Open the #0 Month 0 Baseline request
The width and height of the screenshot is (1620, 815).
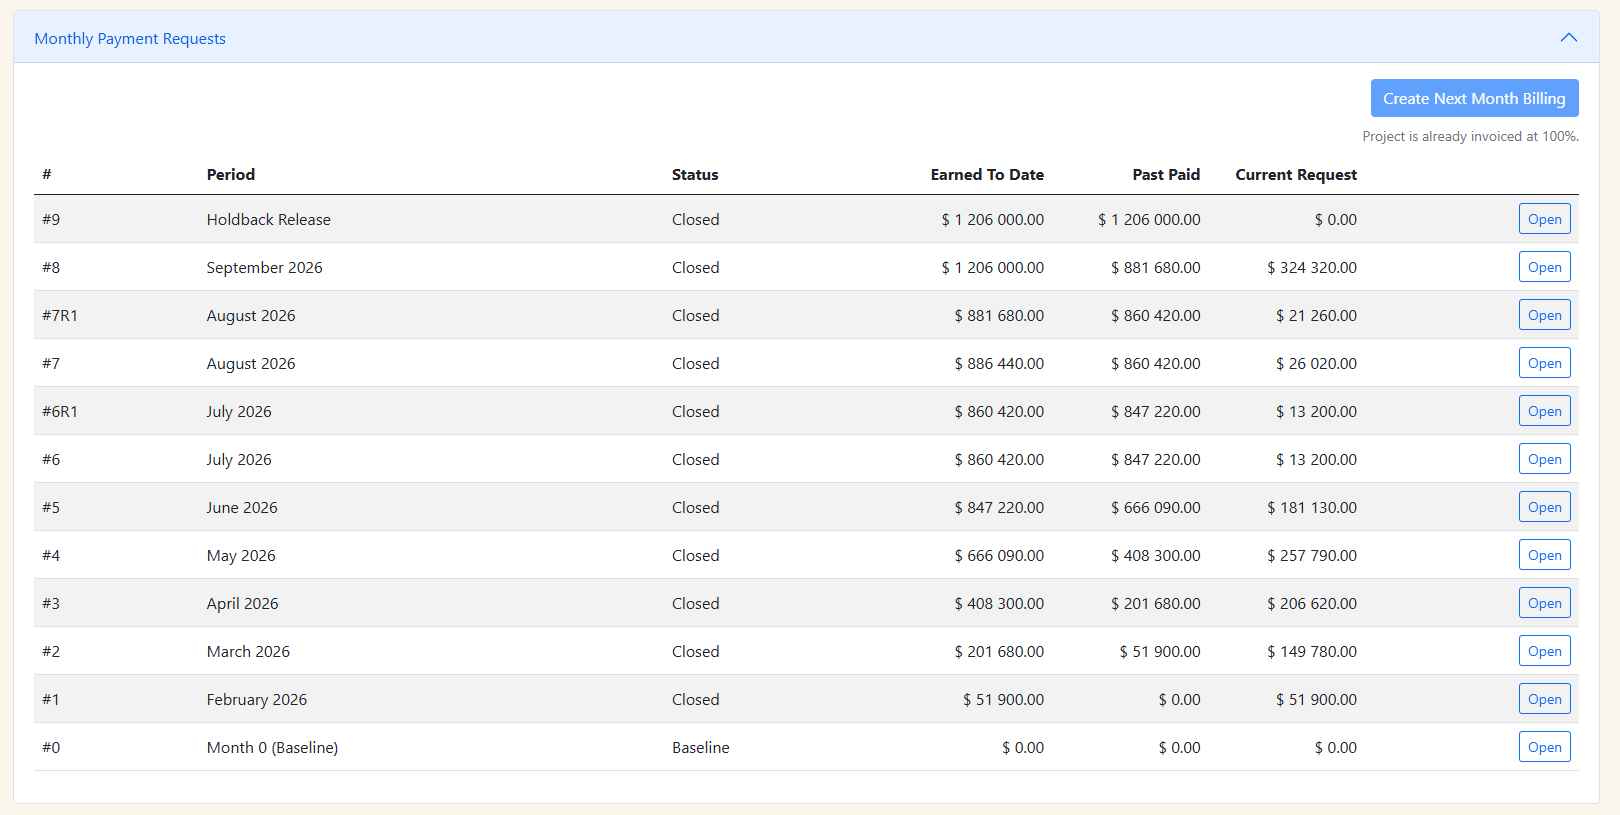tap(1544, 747)
